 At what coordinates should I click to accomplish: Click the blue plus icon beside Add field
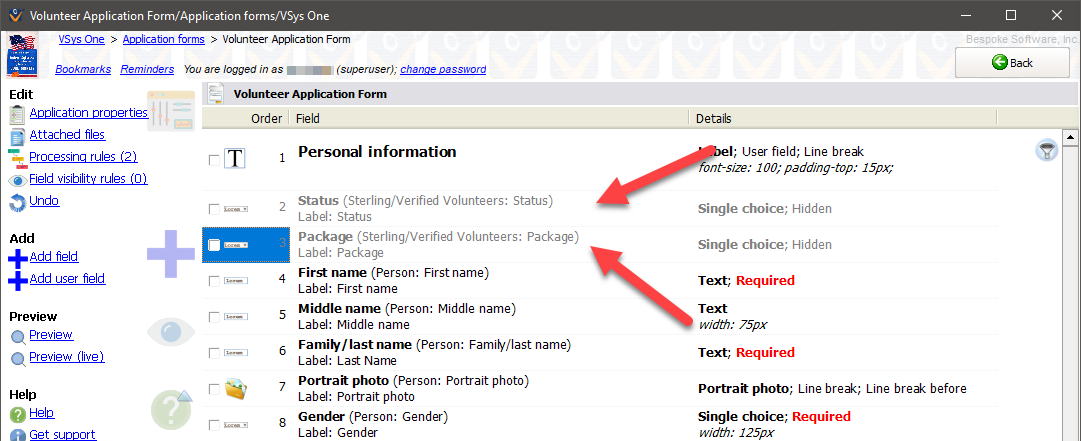17,258
